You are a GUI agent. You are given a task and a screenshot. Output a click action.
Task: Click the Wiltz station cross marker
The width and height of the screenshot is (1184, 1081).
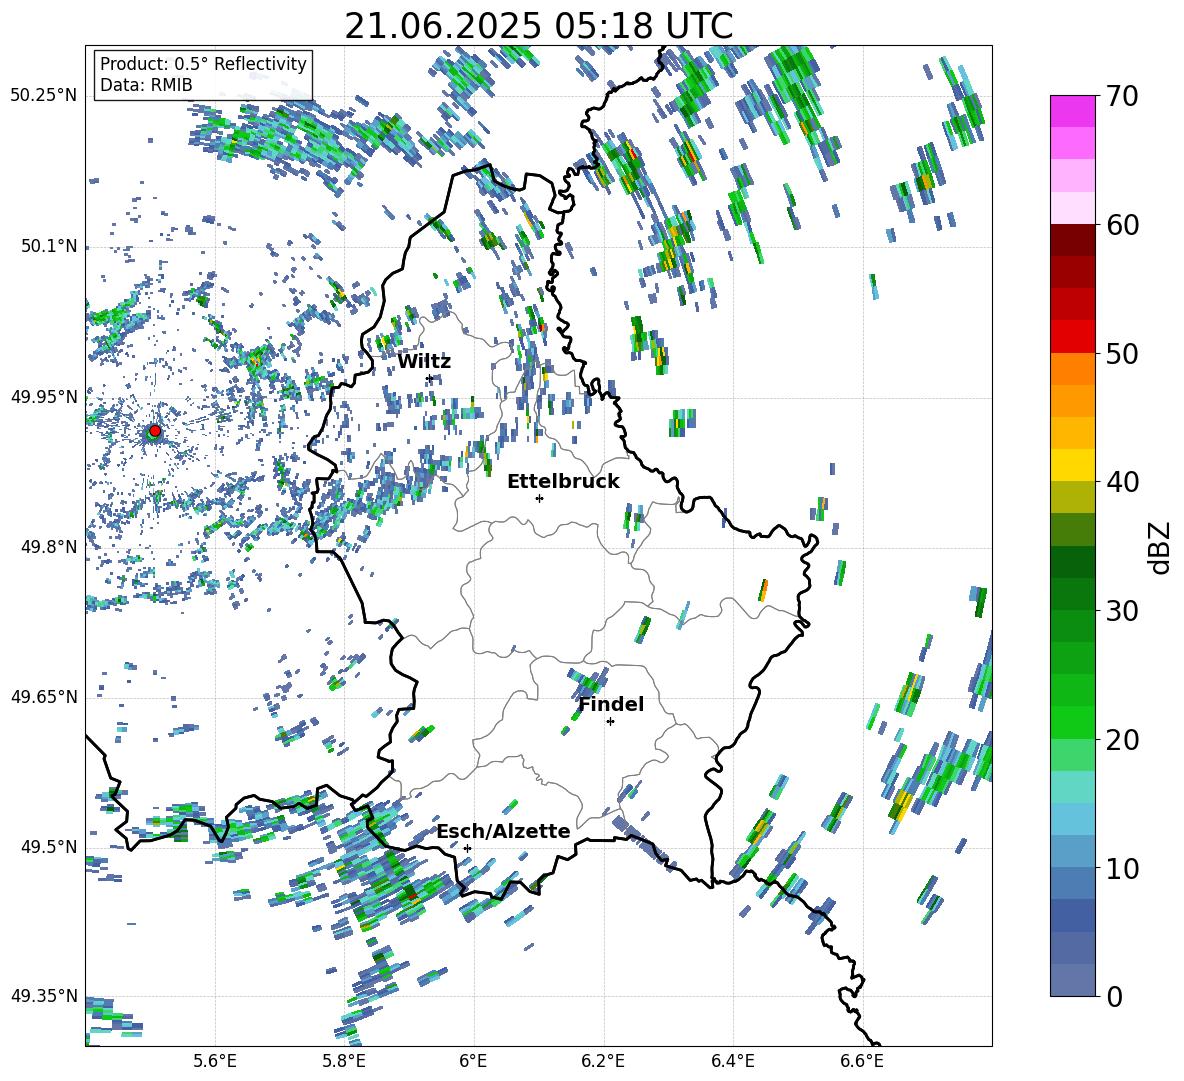click(430, 379)
